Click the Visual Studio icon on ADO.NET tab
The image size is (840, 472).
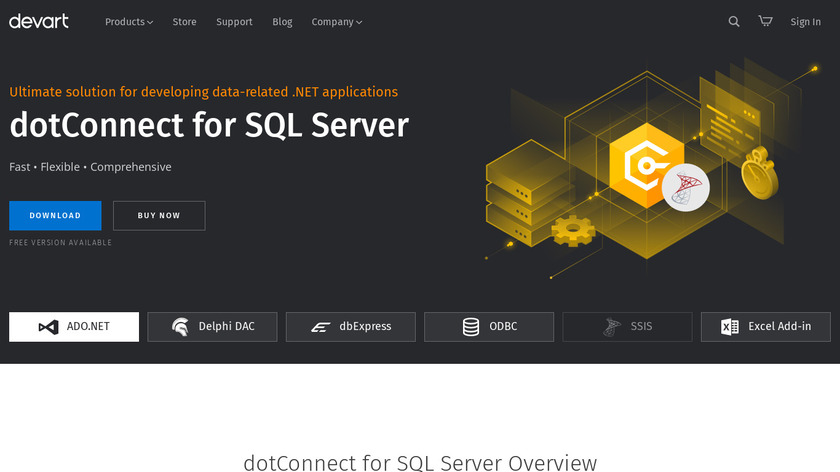(47, 327)
